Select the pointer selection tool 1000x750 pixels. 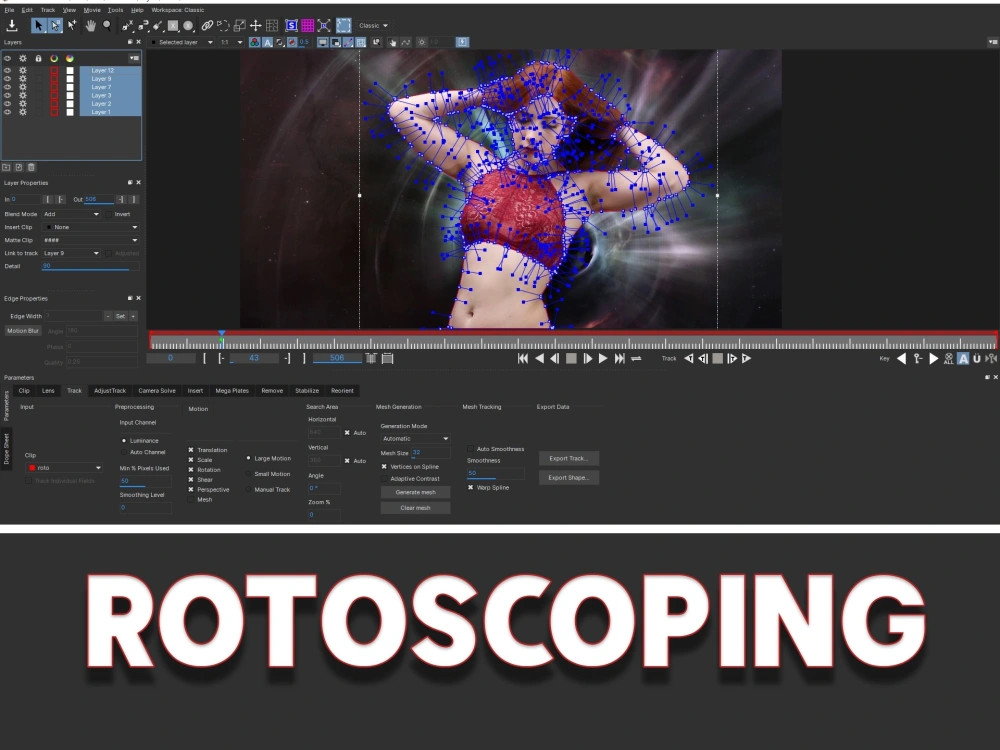point(37,25)
